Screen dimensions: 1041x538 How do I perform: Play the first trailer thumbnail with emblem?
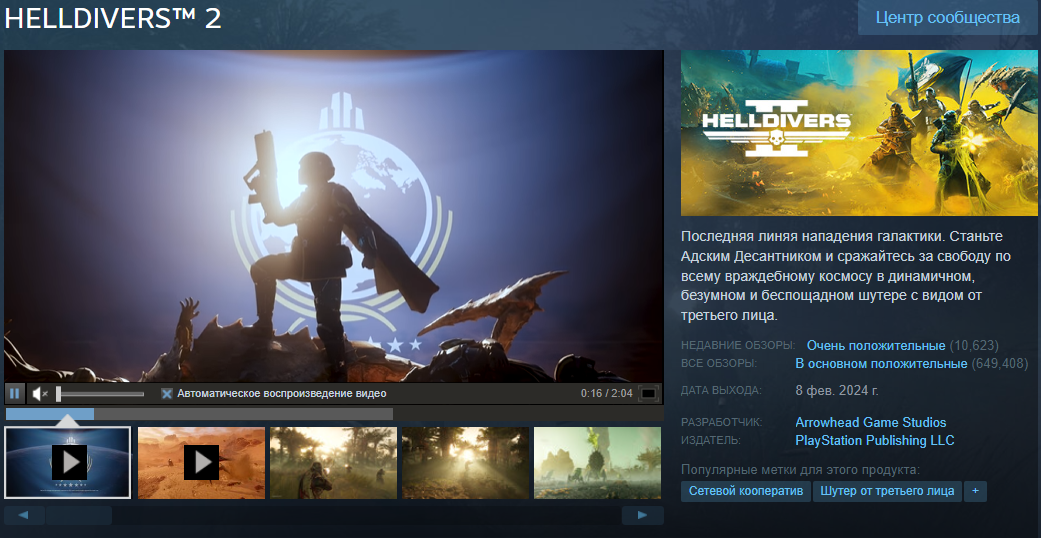68,462
